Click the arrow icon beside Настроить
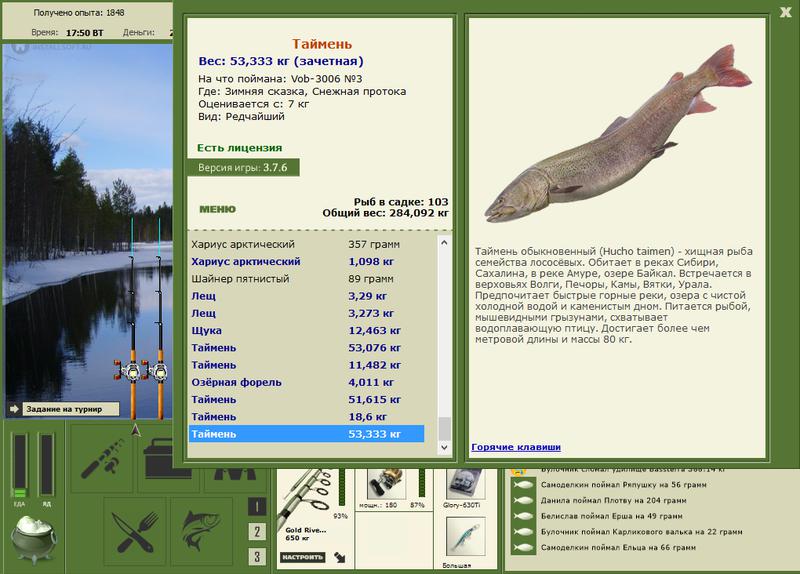 [340, 557]
